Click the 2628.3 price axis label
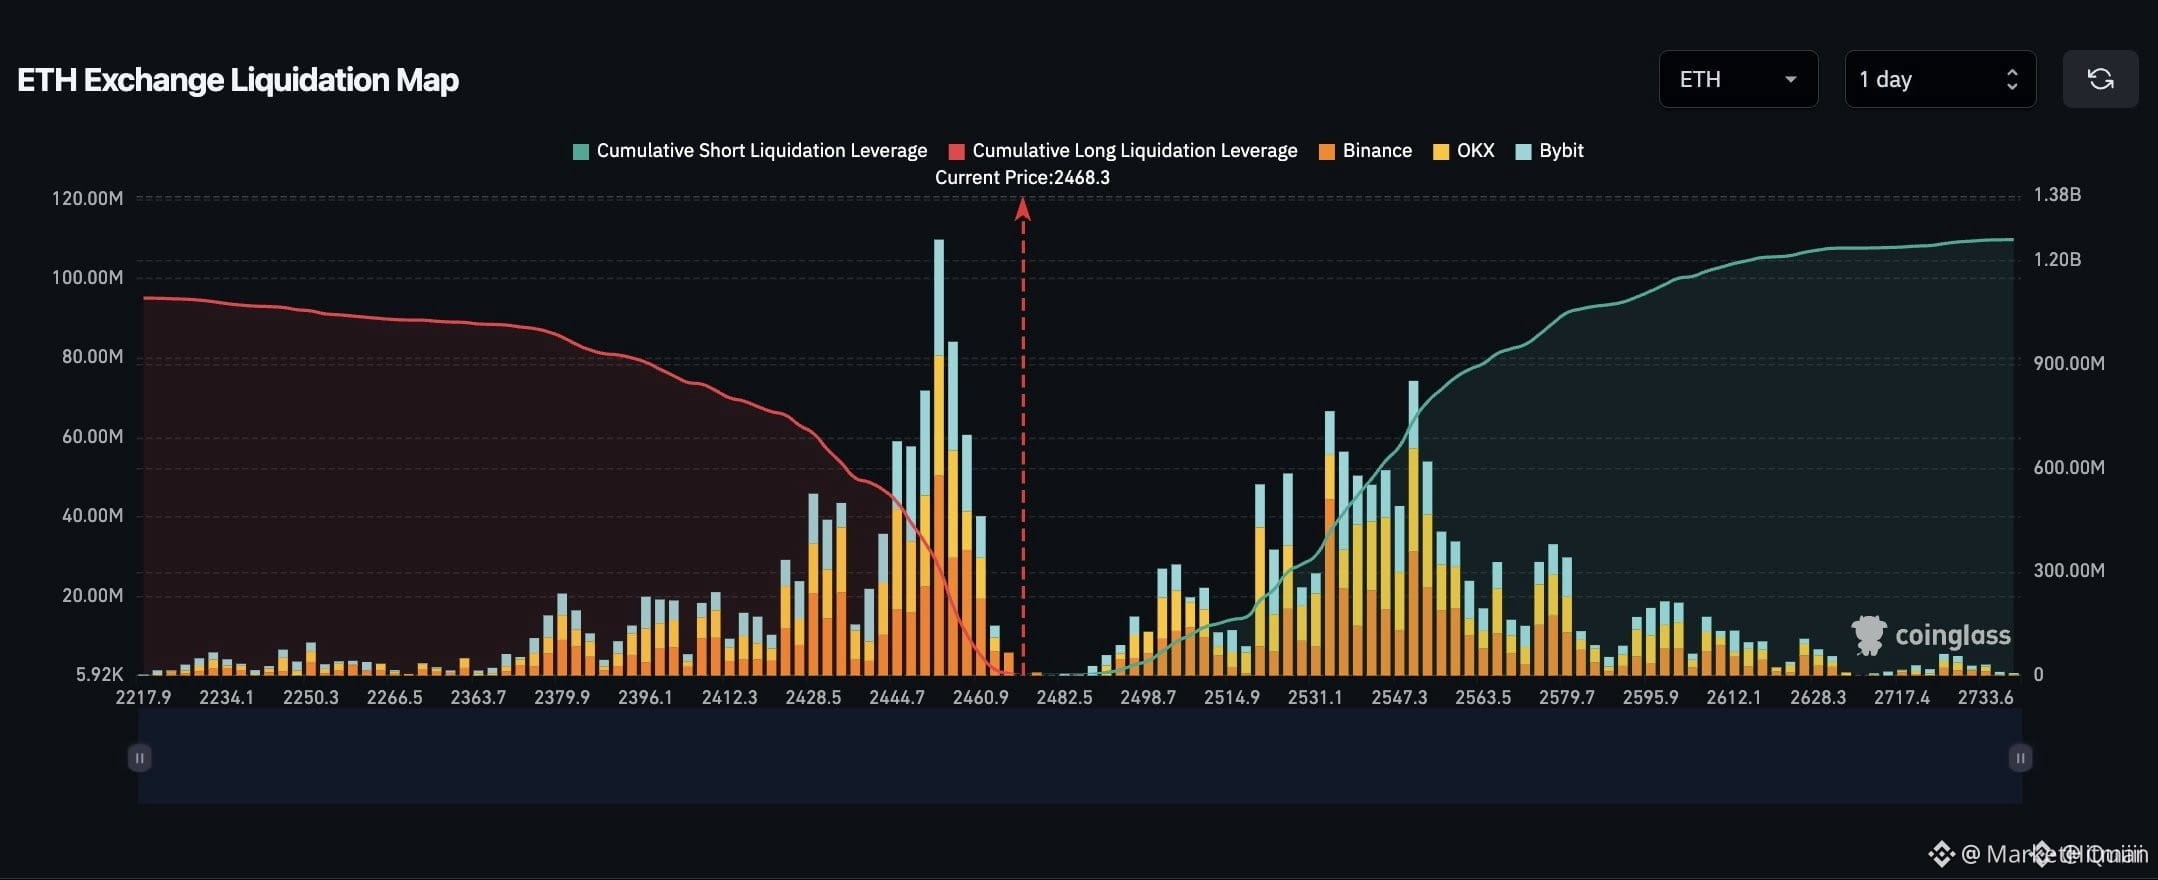 (1818, 697)
